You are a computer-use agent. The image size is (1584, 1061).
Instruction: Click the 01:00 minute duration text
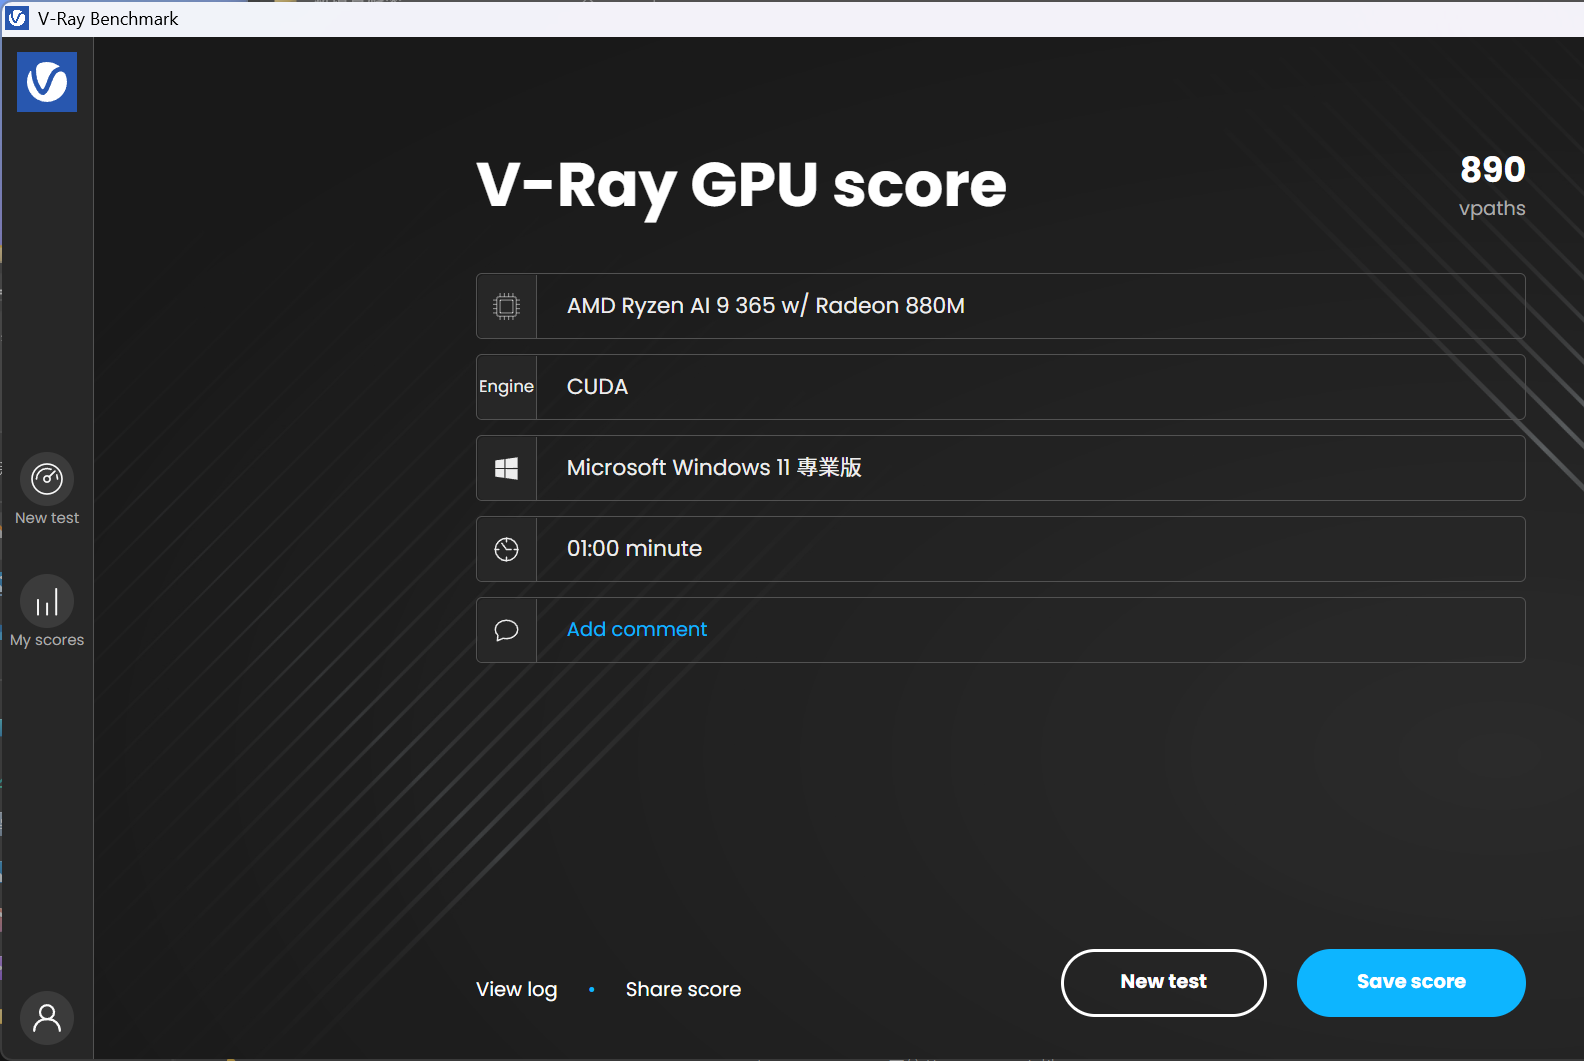tap(634, 549)
